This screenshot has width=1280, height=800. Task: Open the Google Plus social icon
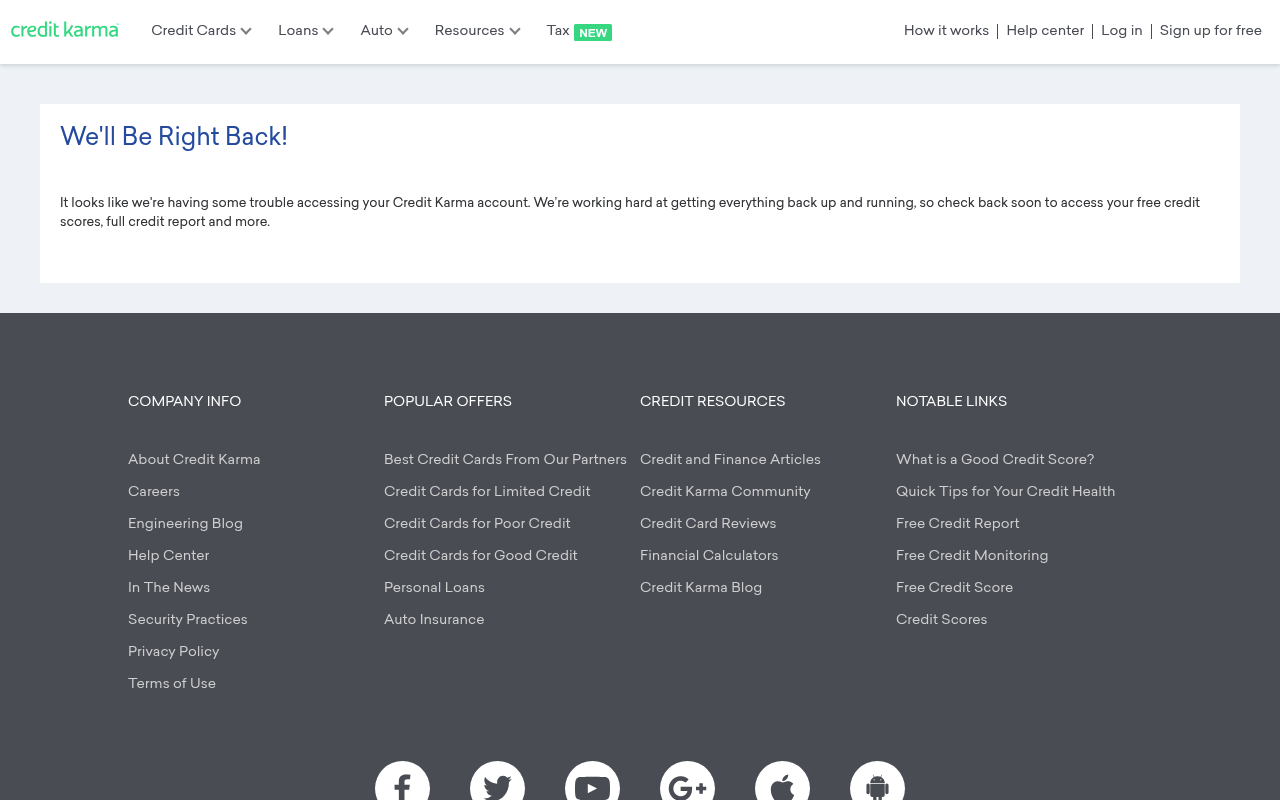687,781
